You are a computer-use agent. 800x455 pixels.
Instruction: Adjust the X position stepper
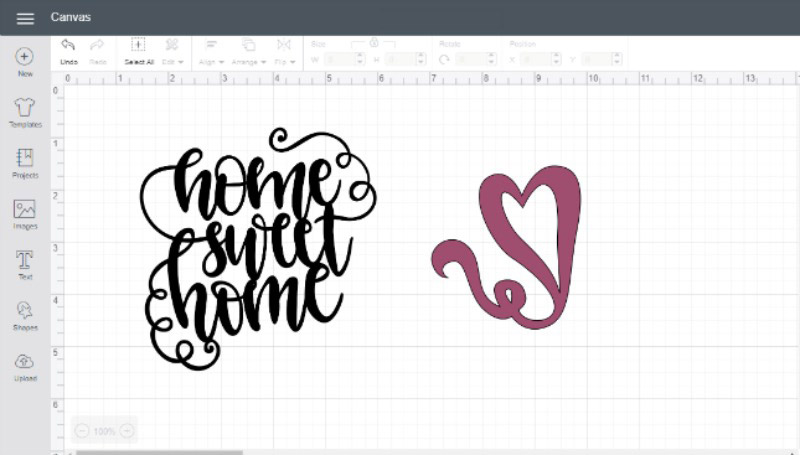pos(557,60)
